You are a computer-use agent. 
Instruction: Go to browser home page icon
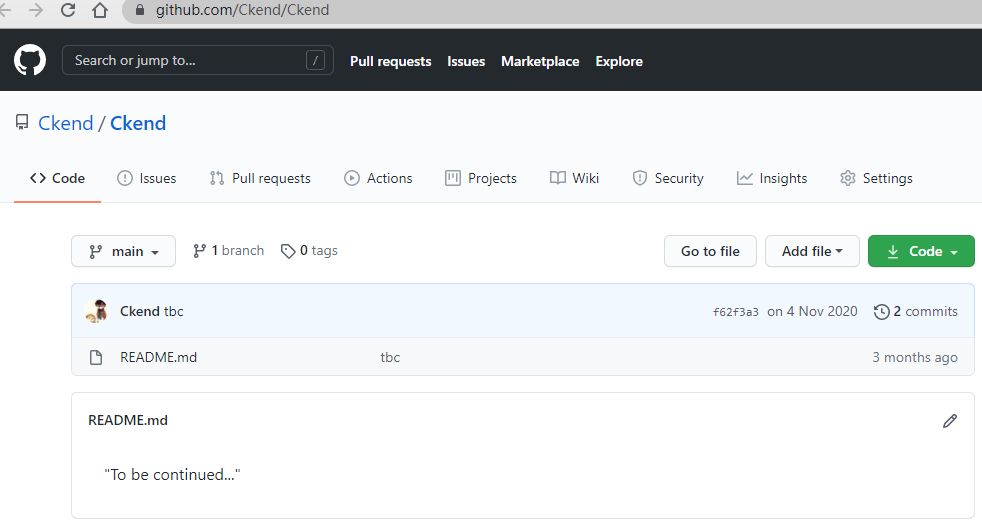[100, 10]
